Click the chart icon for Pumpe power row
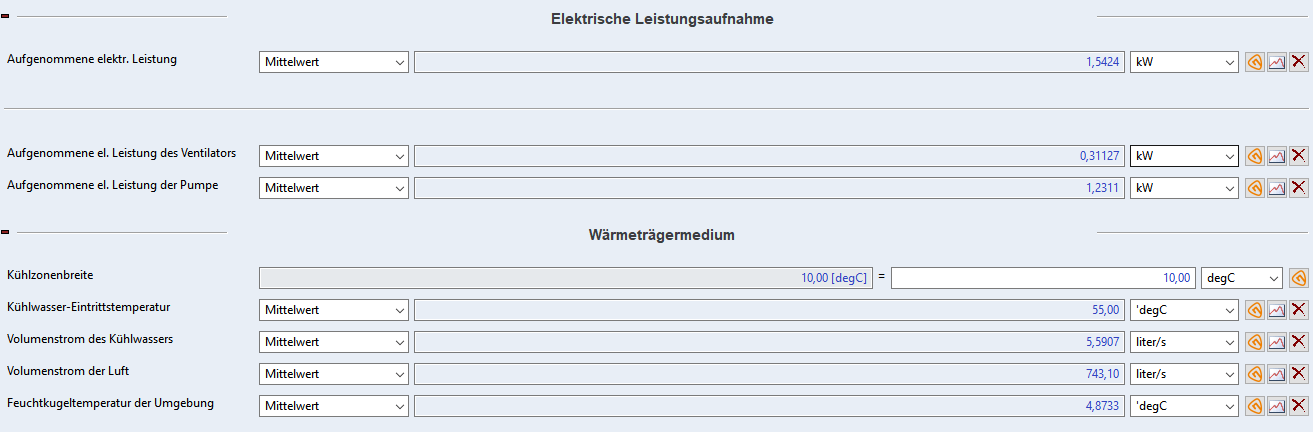1313x432 pixels. [x=1276, y=188]
